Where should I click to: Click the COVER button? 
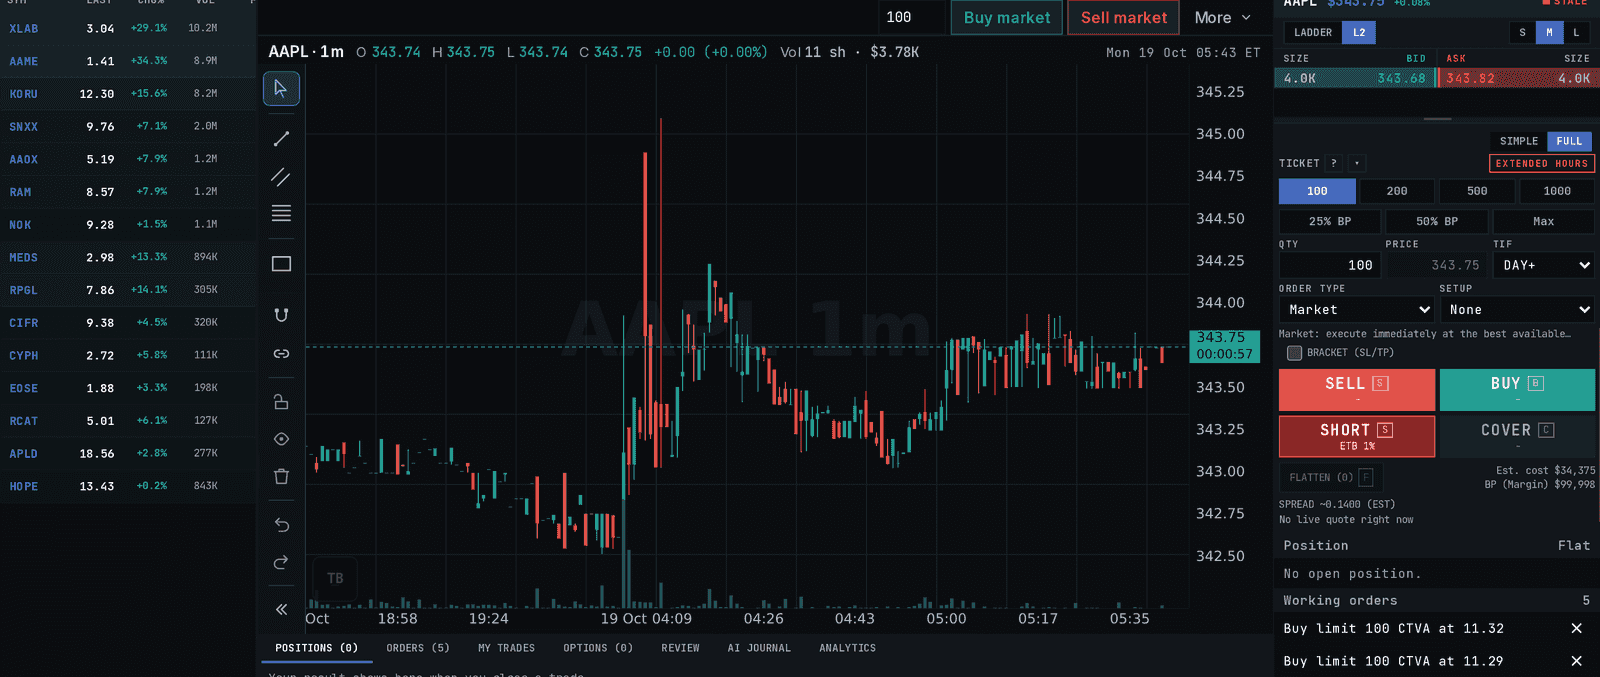point(1517,436)
